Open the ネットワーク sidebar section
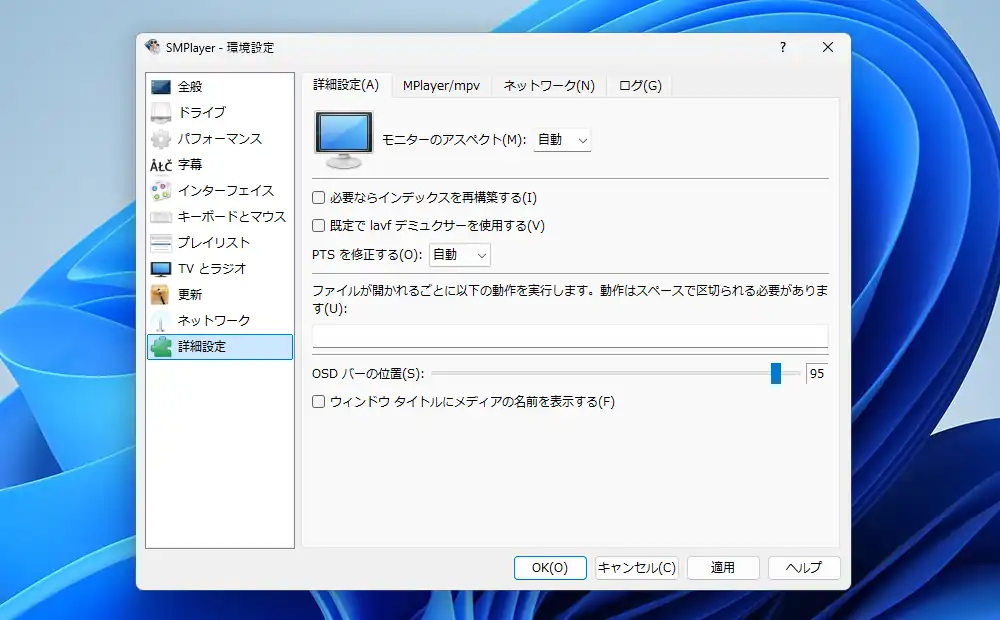The image size is (1000, 620). [x=200, y=320]
